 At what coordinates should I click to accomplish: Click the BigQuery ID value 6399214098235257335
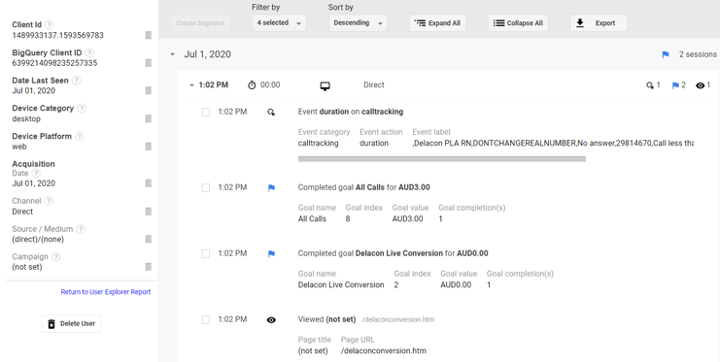tap(55, 63)
